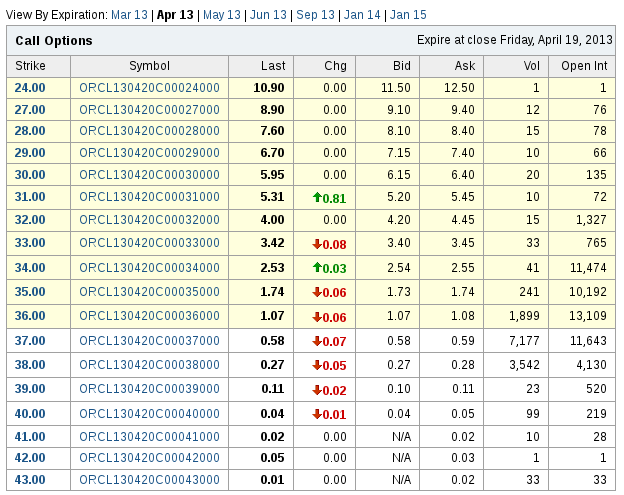
Task: Click the red down arrow beside 0.08
Action: click(x=317, y=244)
